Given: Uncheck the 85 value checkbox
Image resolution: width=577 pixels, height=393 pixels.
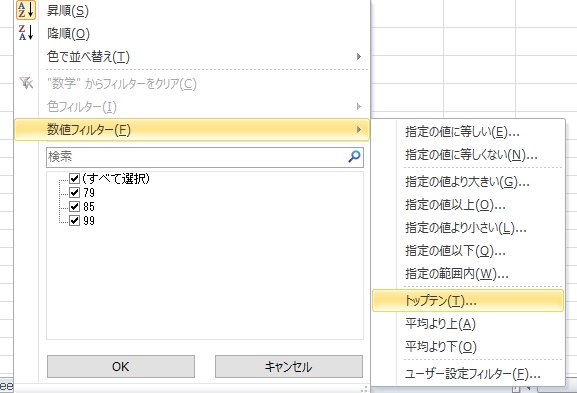Looking at the screenshot, I should tap(75, 206).
